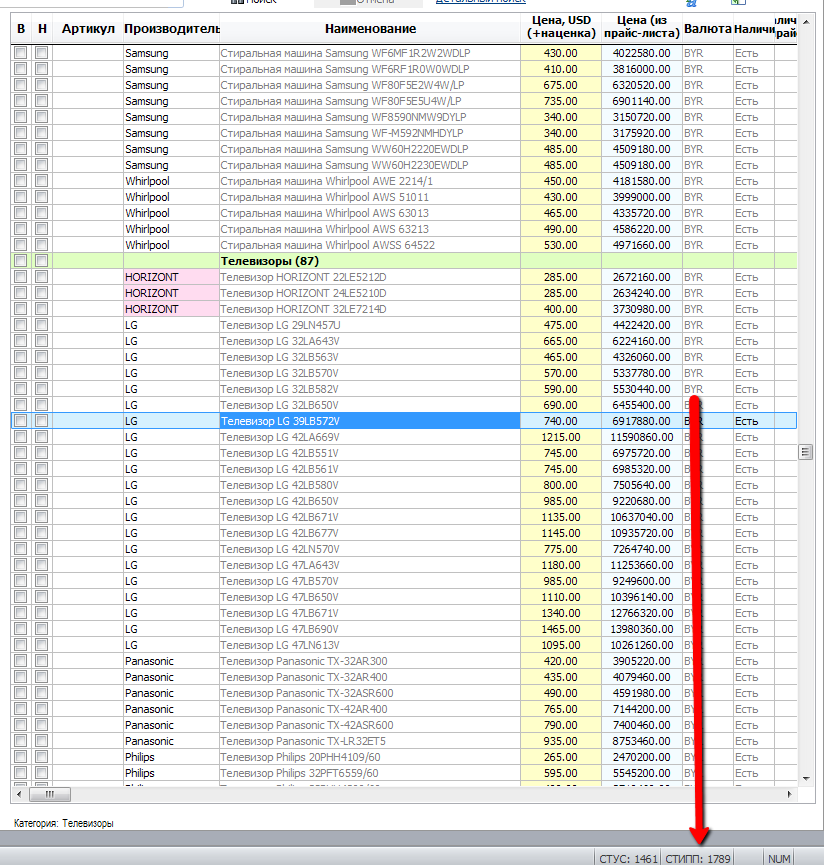Check the Н box of Телевизоры (87) group row
This screenshot has width=824, height=865.
click(x=41, y=261)
